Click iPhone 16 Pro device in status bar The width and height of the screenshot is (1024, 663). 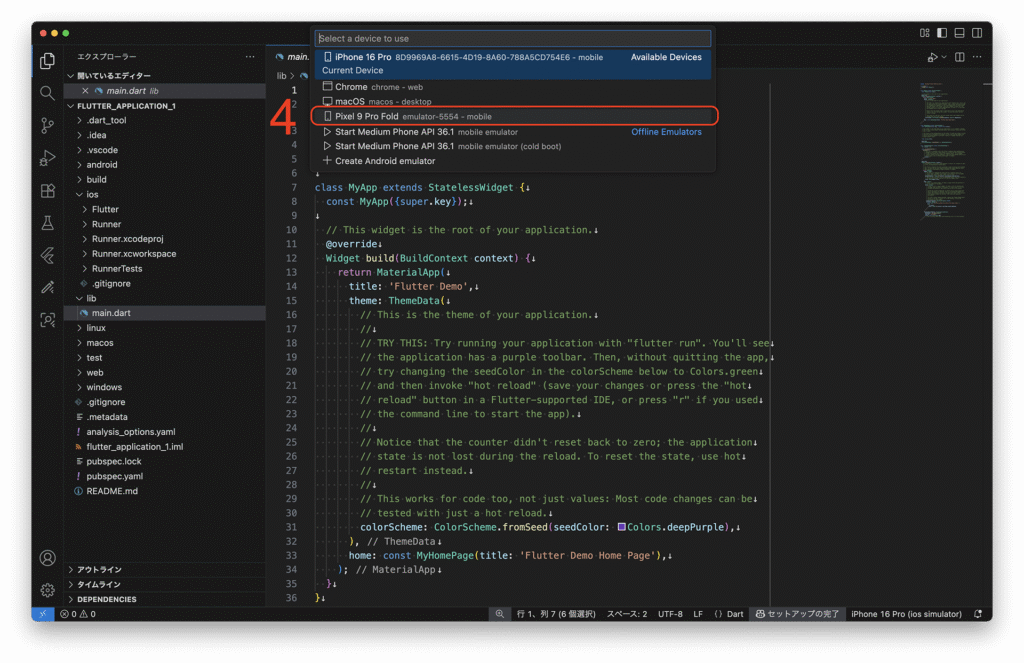(x=906, y=614)
